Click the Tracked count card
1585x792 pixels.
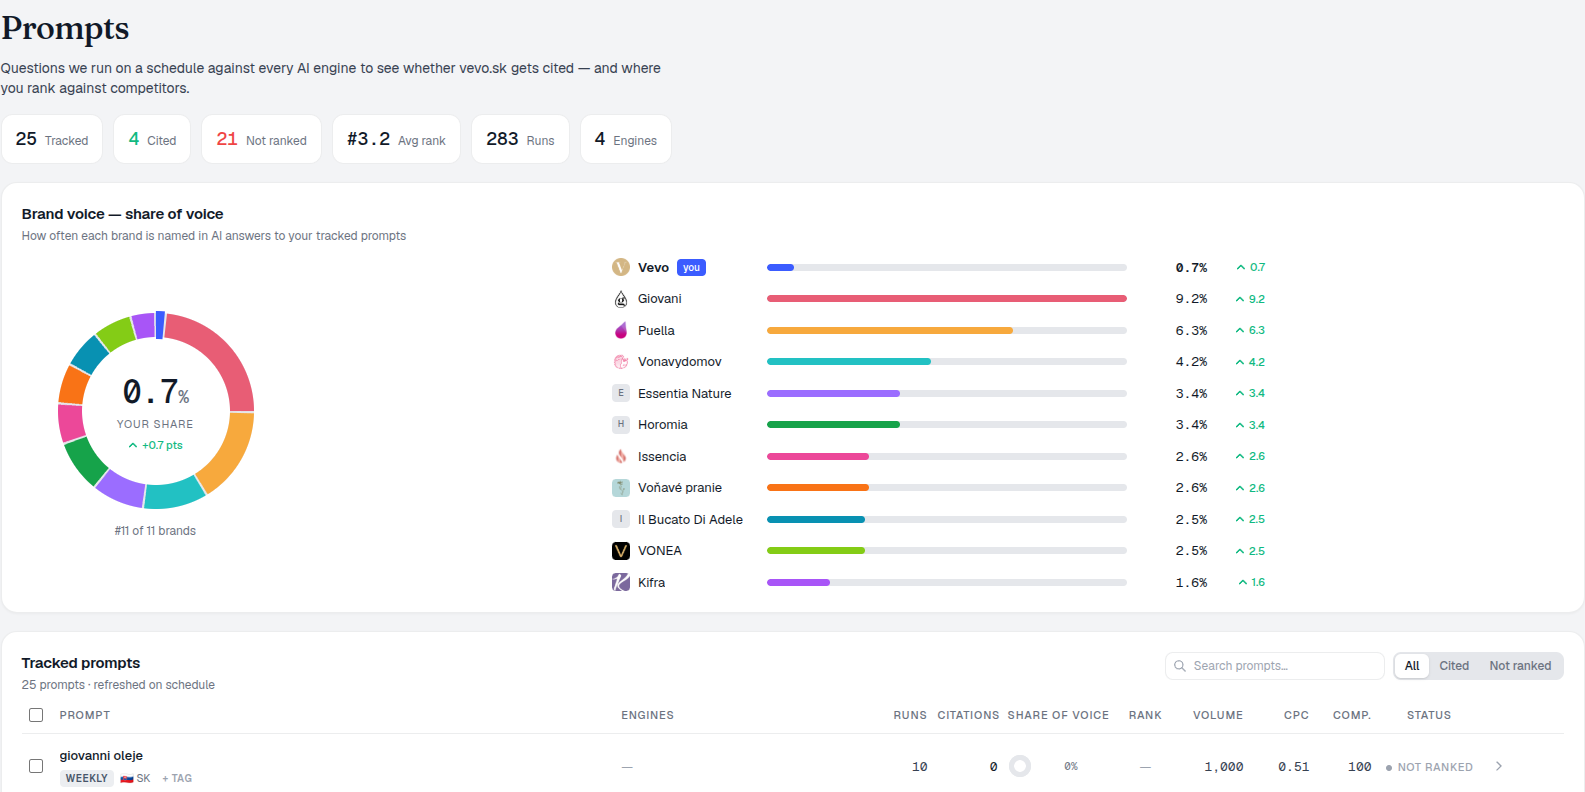[x=52, y=139]
